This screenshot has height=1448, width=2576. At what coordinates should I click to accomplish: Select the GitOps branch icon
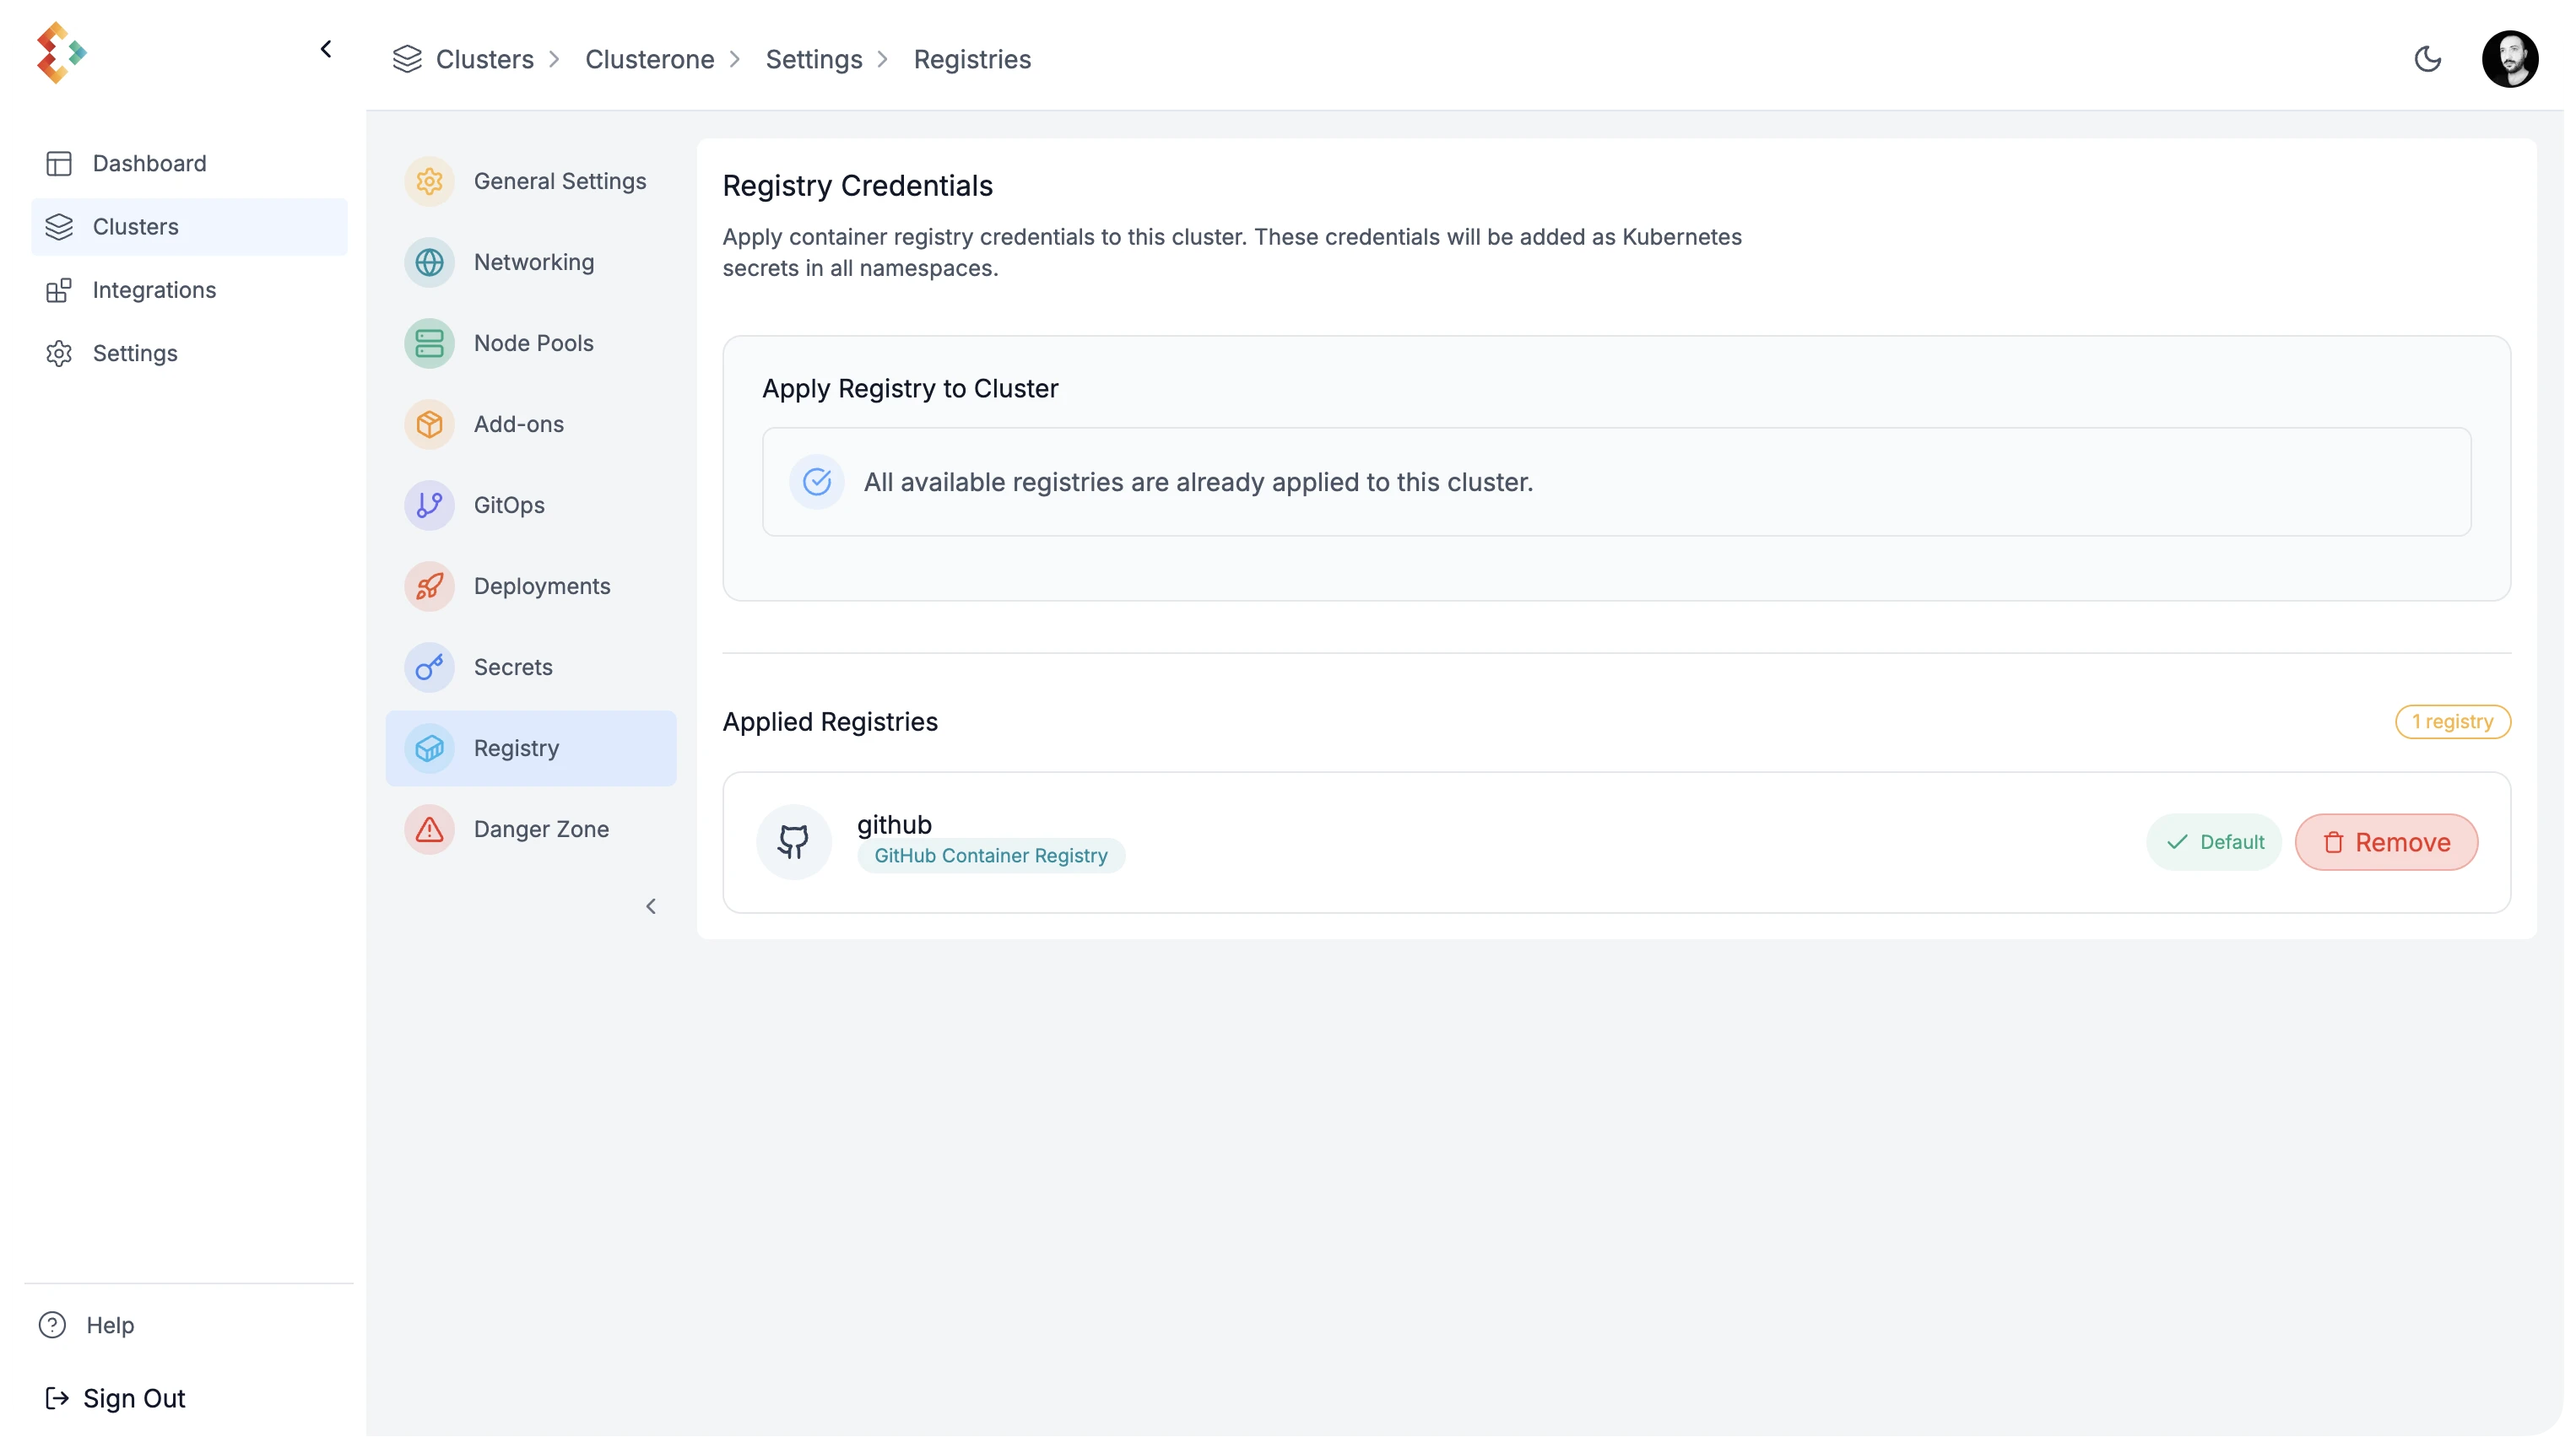point(429,505)
